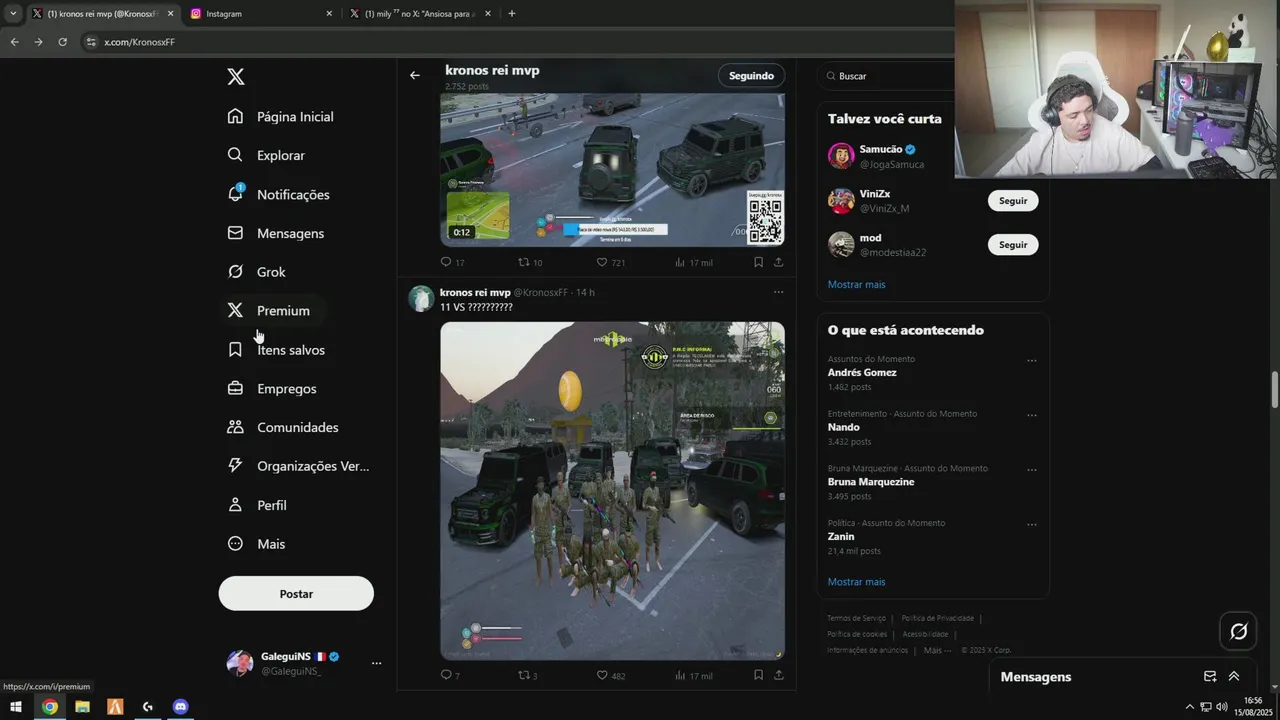Show more suggested accounts below mod

point(856,284)
